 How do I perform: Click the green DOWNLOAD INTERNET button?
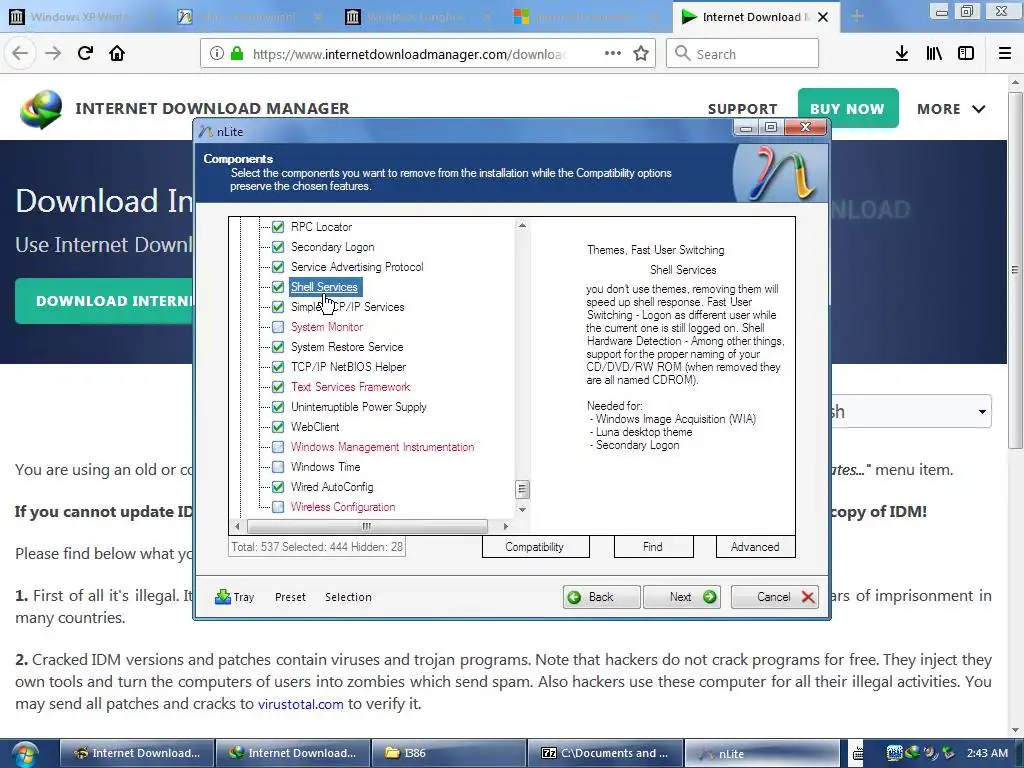coord(104,301)
